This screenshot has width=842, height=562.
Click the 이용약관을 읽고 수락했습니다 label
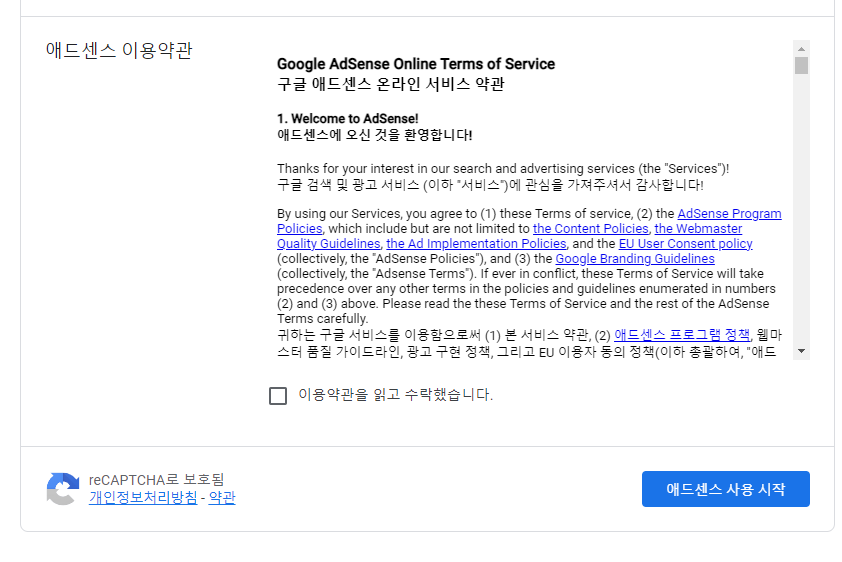pyautogui.click(x=395, y=395)
